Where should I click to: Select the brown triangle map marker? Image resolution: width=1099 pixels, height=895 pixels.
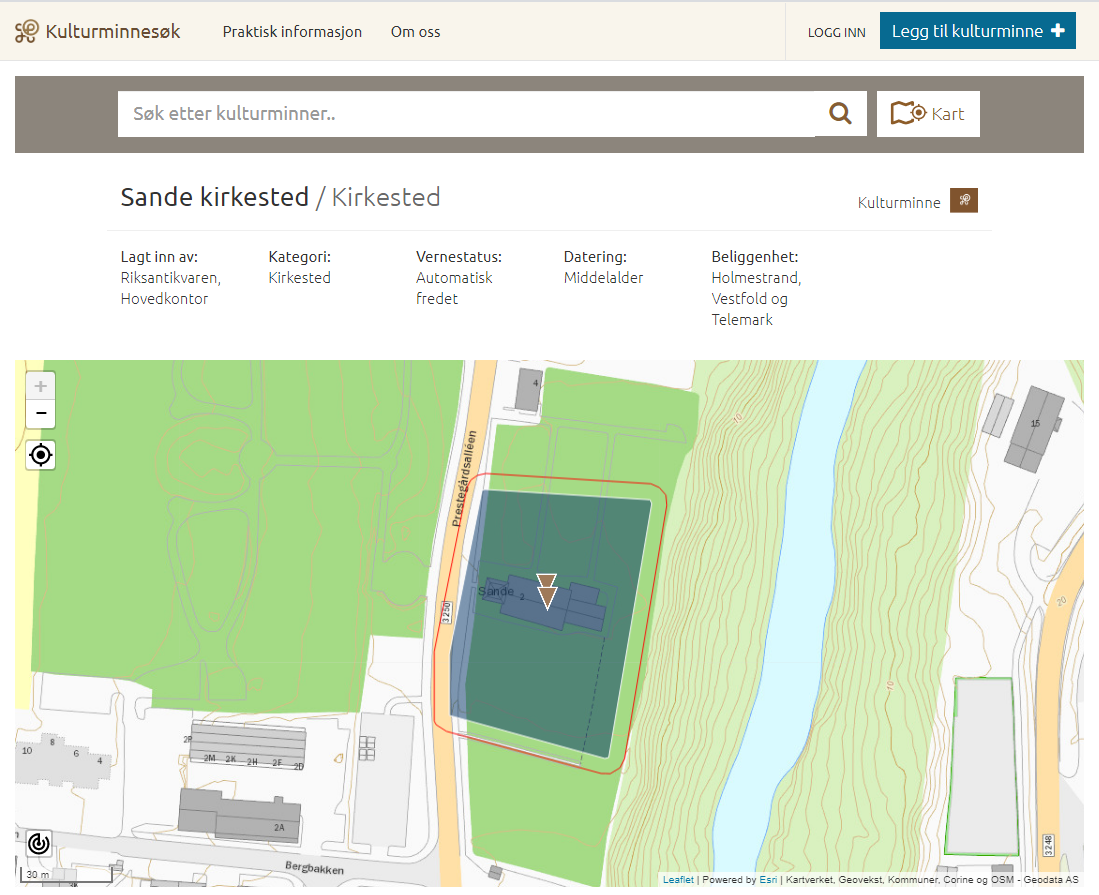point(547,596)
